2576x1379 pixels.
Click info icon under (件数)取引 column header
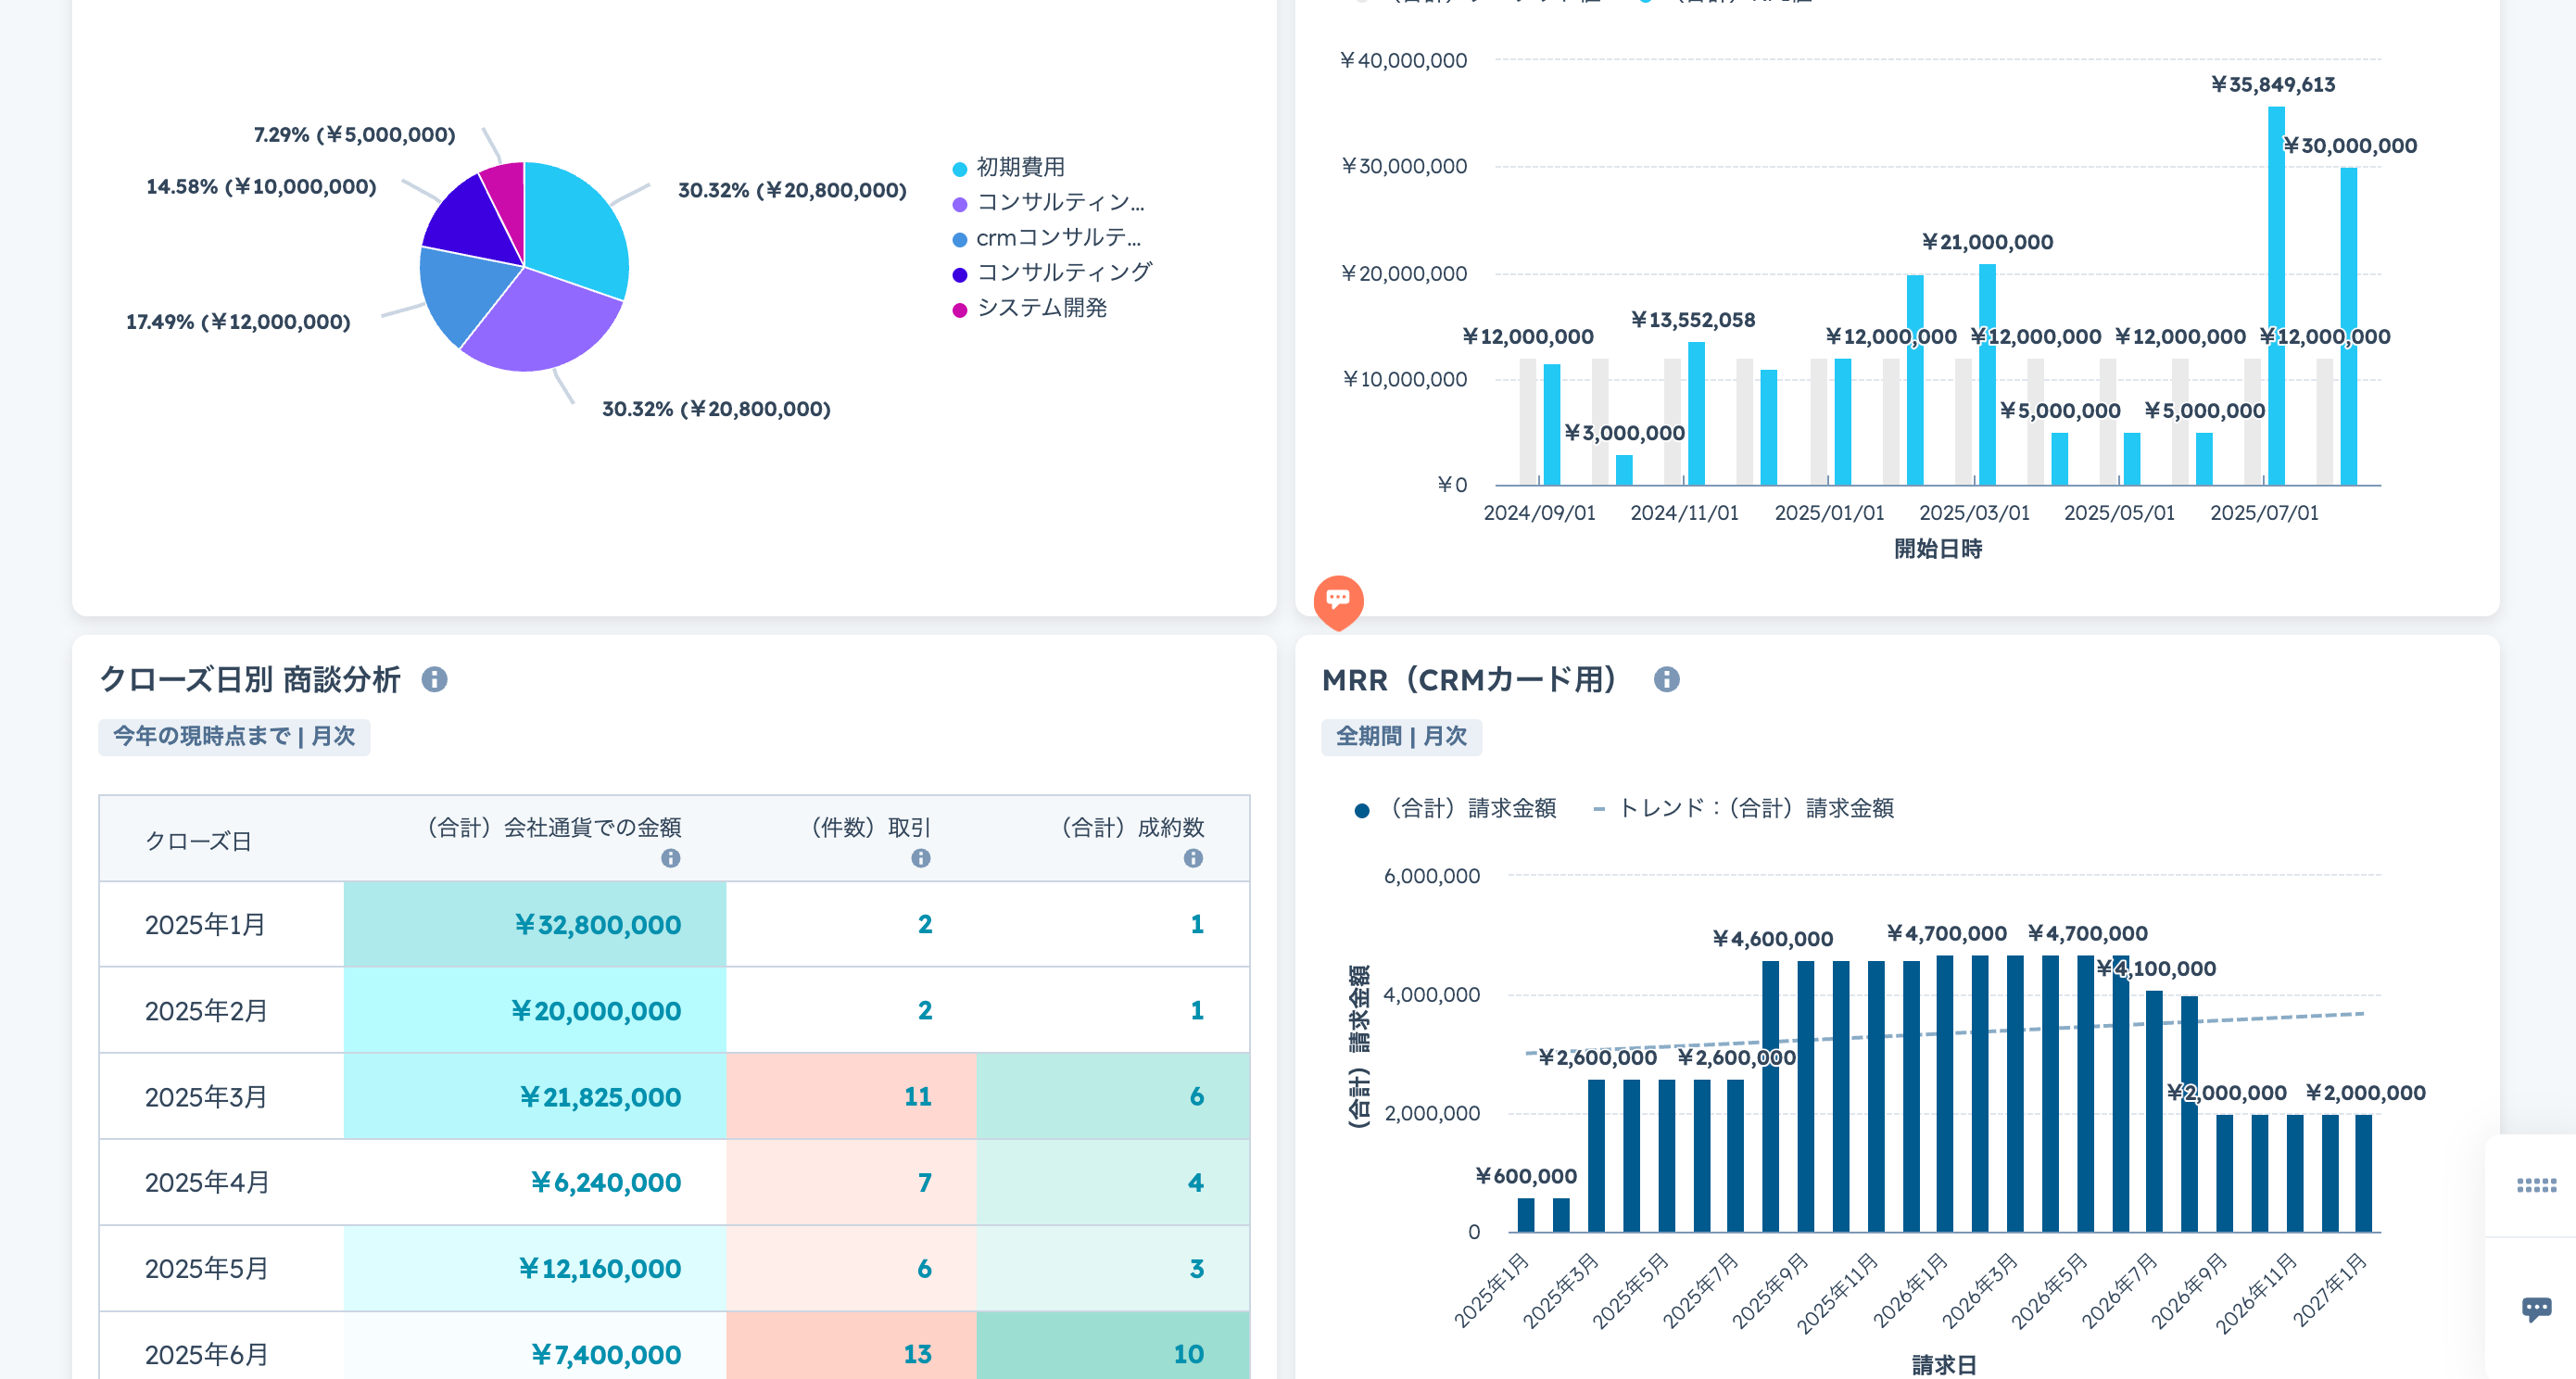[x=921, y=858]
